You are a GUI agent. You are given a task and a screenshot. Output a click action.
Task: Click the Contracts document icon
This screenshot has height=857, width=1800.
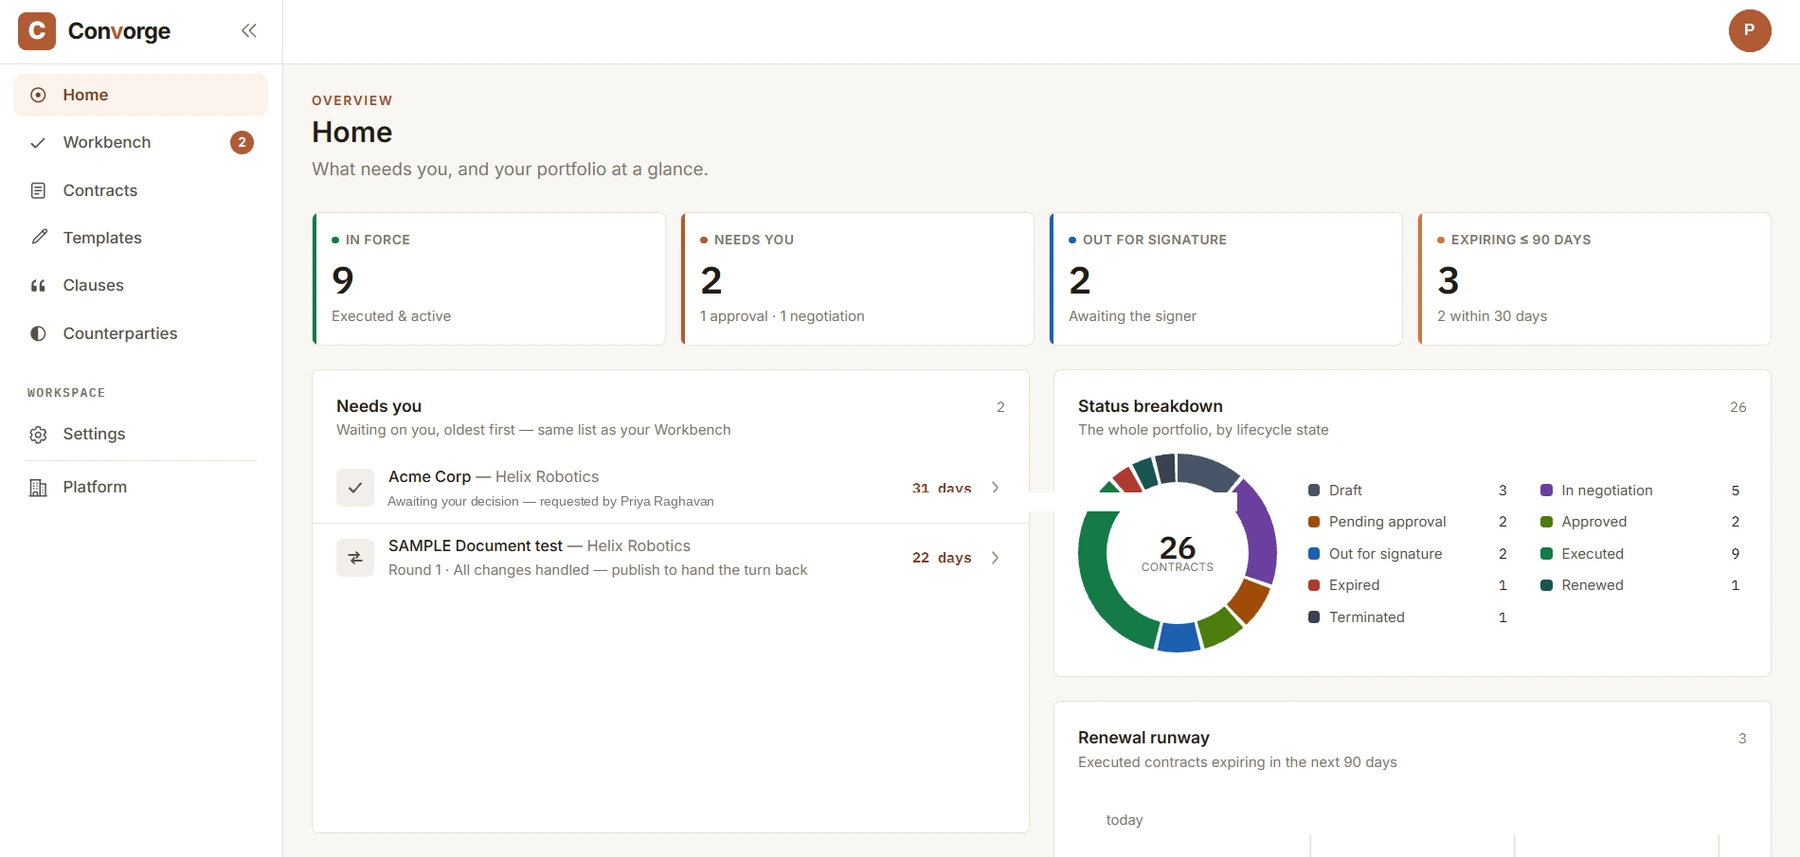coord(38,190)
